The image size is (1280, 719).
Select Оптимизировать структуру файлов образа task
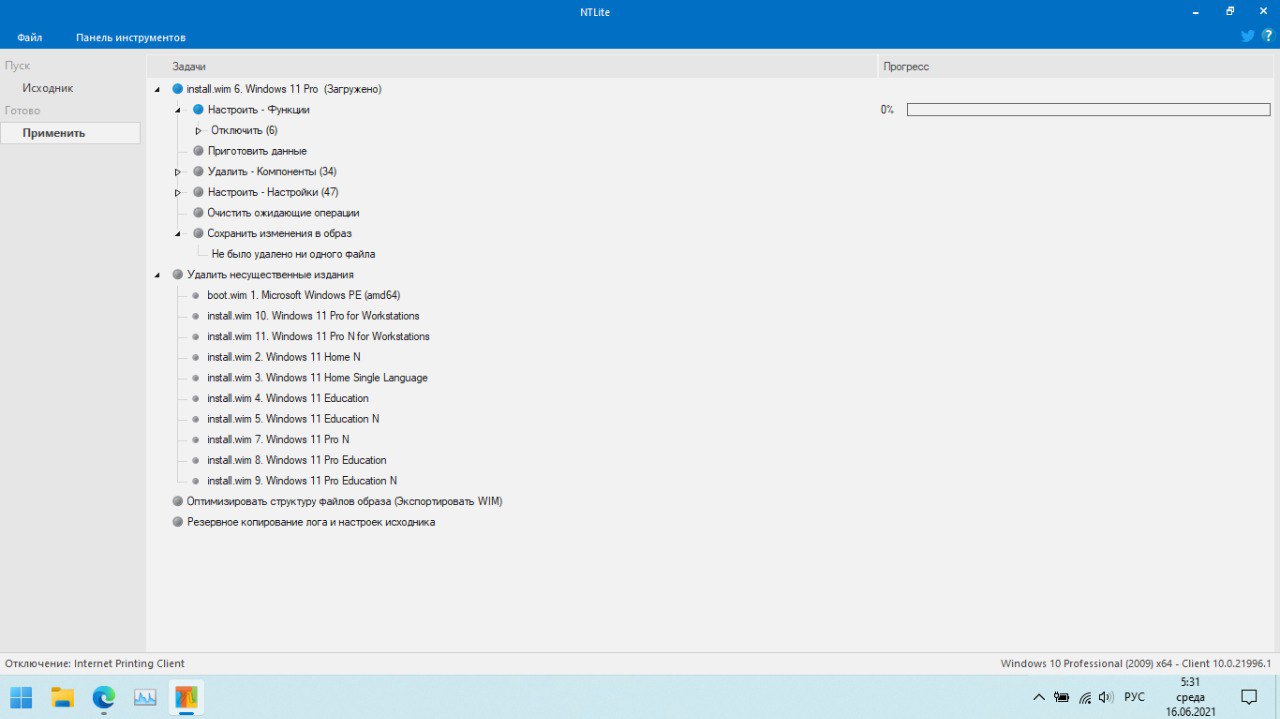point(344,501)
